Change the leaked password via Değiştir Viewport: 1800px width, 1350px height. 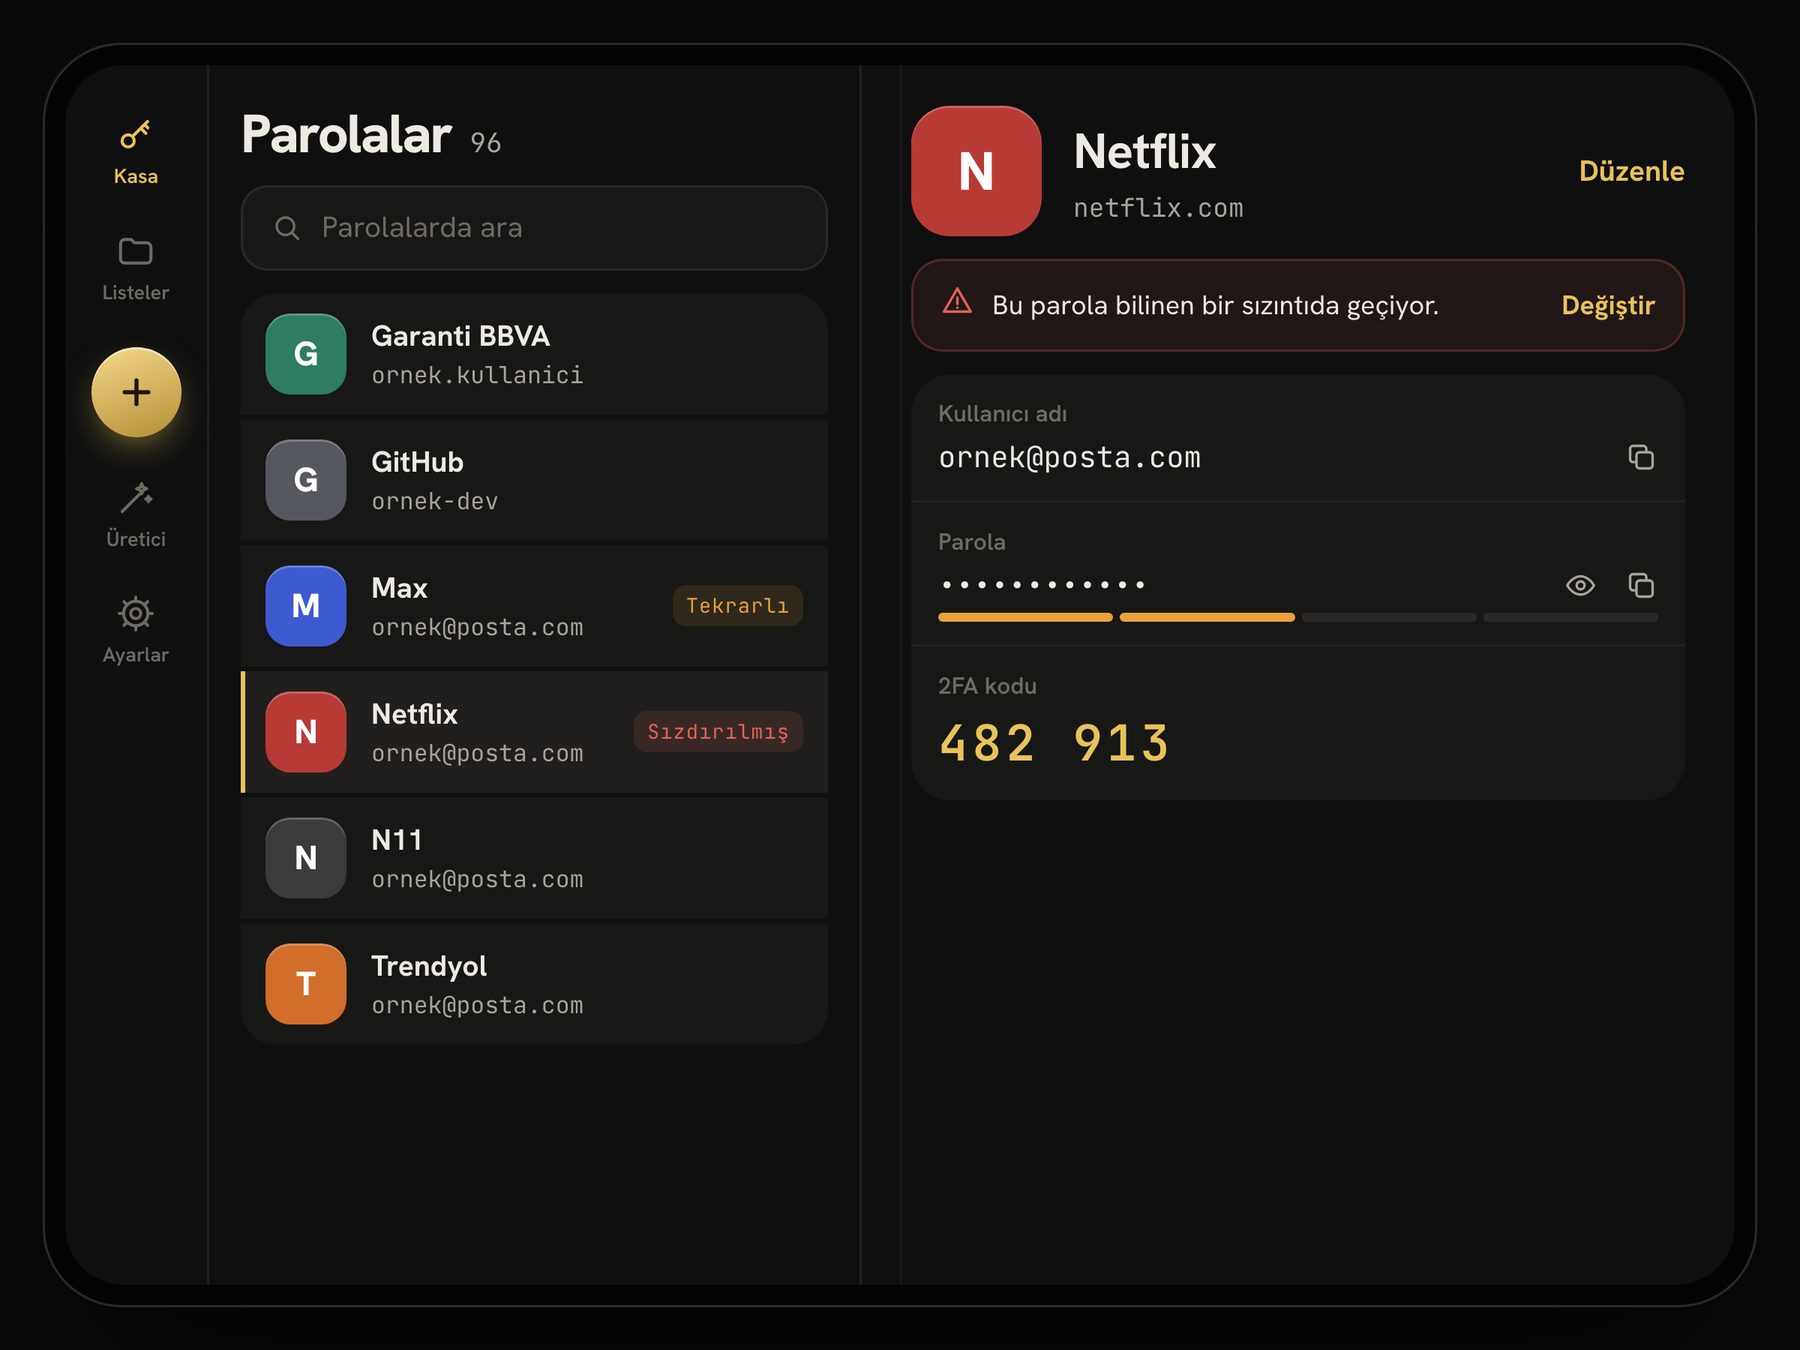1608,305
